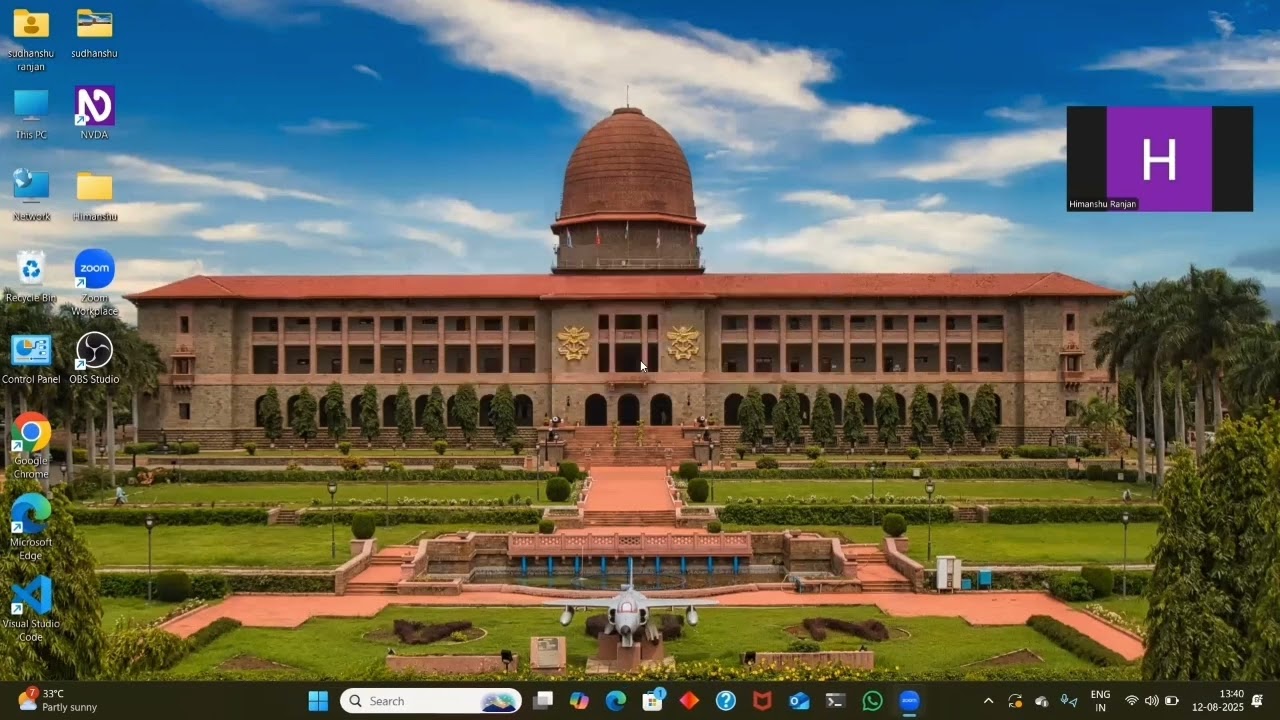This screenshot has height=720, width=1280.
Task: Open the clock showing 13:40 12-08-2025
Action: point(1218,701)
